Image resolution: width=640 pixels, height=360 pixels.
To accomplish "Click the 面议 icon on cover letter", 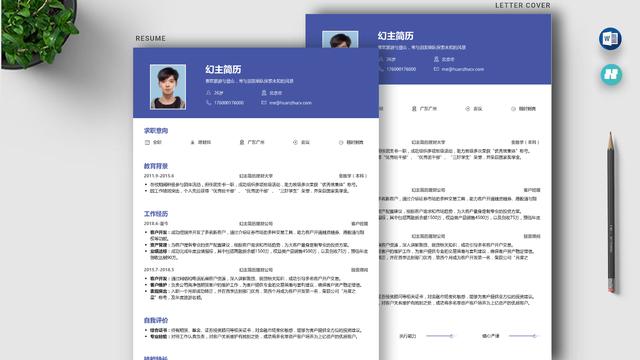I will point(467,109).
